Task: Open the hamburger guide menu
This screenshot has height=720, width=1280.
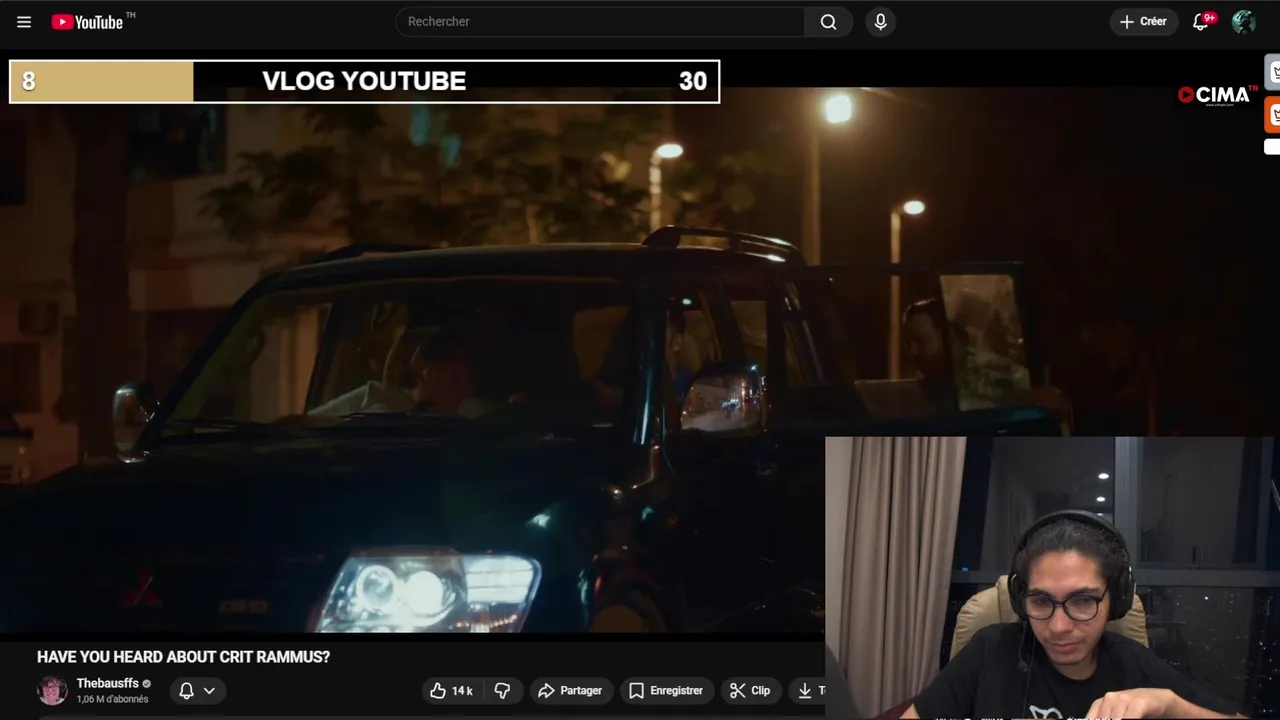Action: point(24,22)
